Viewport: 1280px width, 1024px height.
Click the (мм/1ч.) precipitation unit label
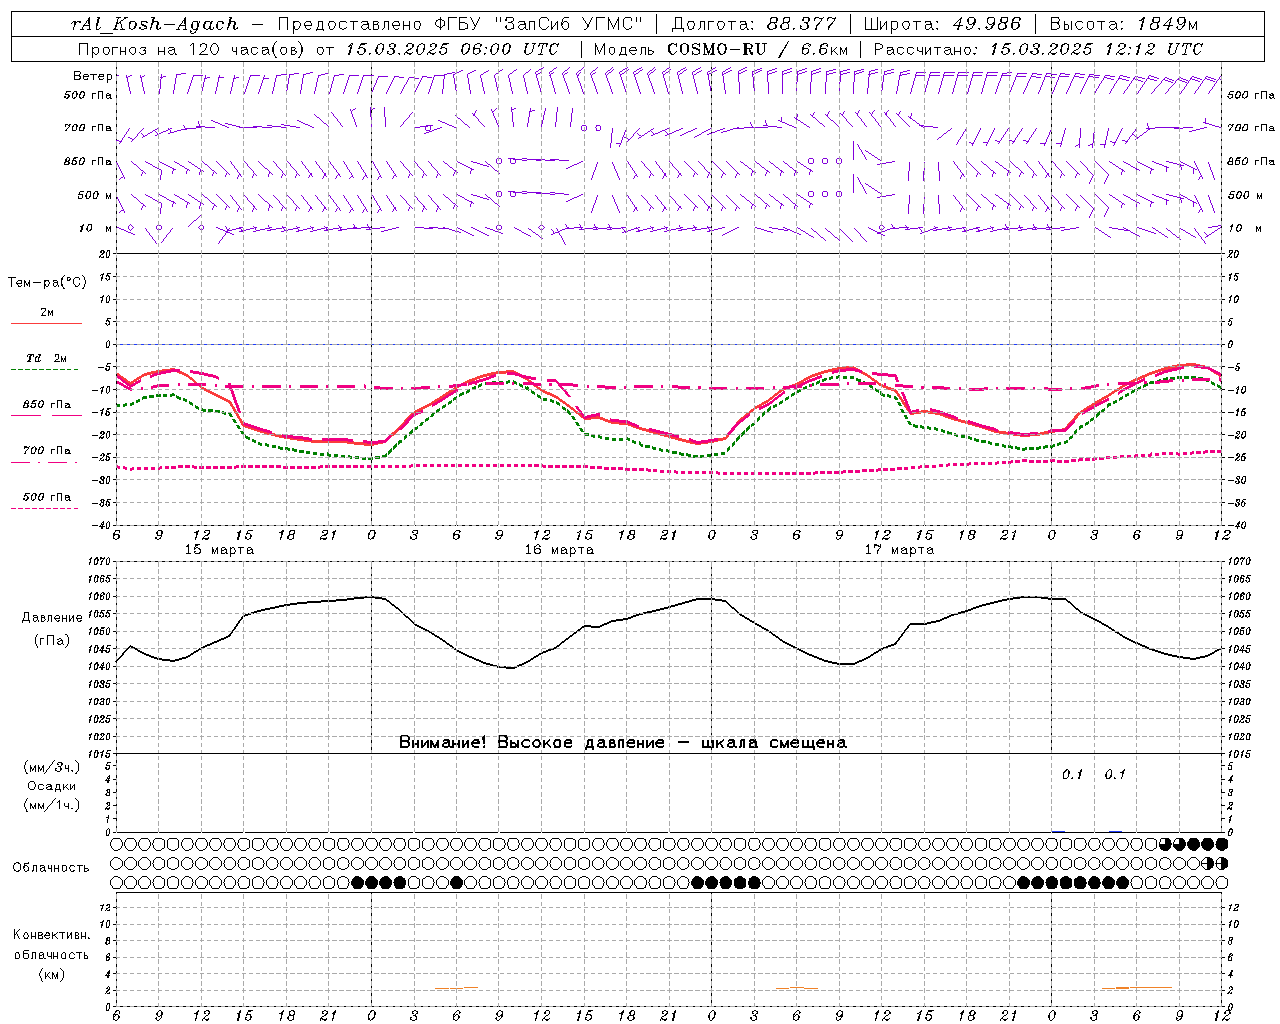tap(52, 805)
